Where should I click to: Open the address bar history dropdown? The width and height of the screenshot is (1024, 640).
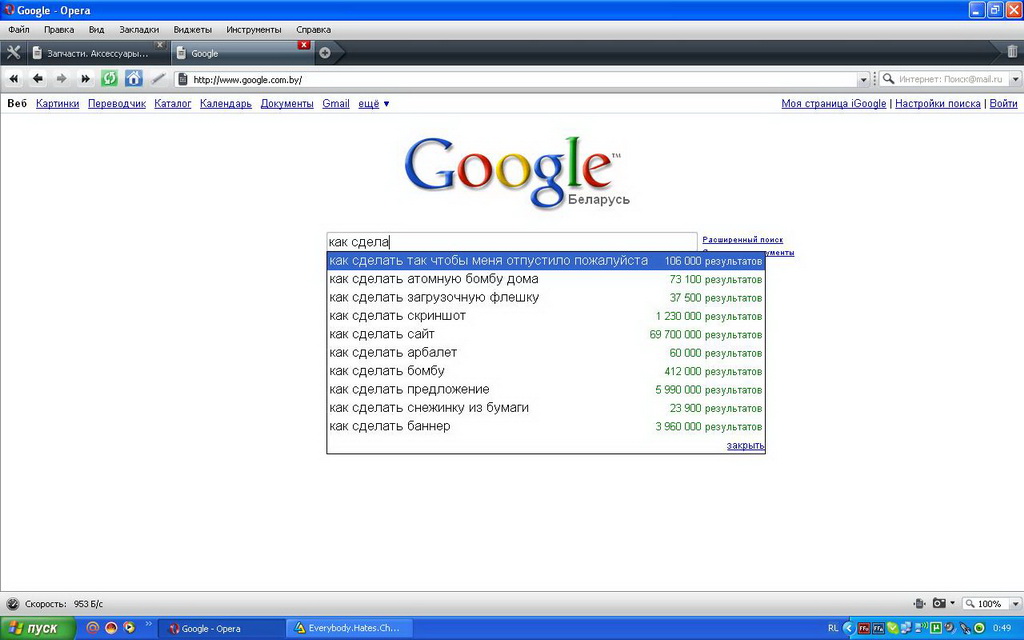864,79
